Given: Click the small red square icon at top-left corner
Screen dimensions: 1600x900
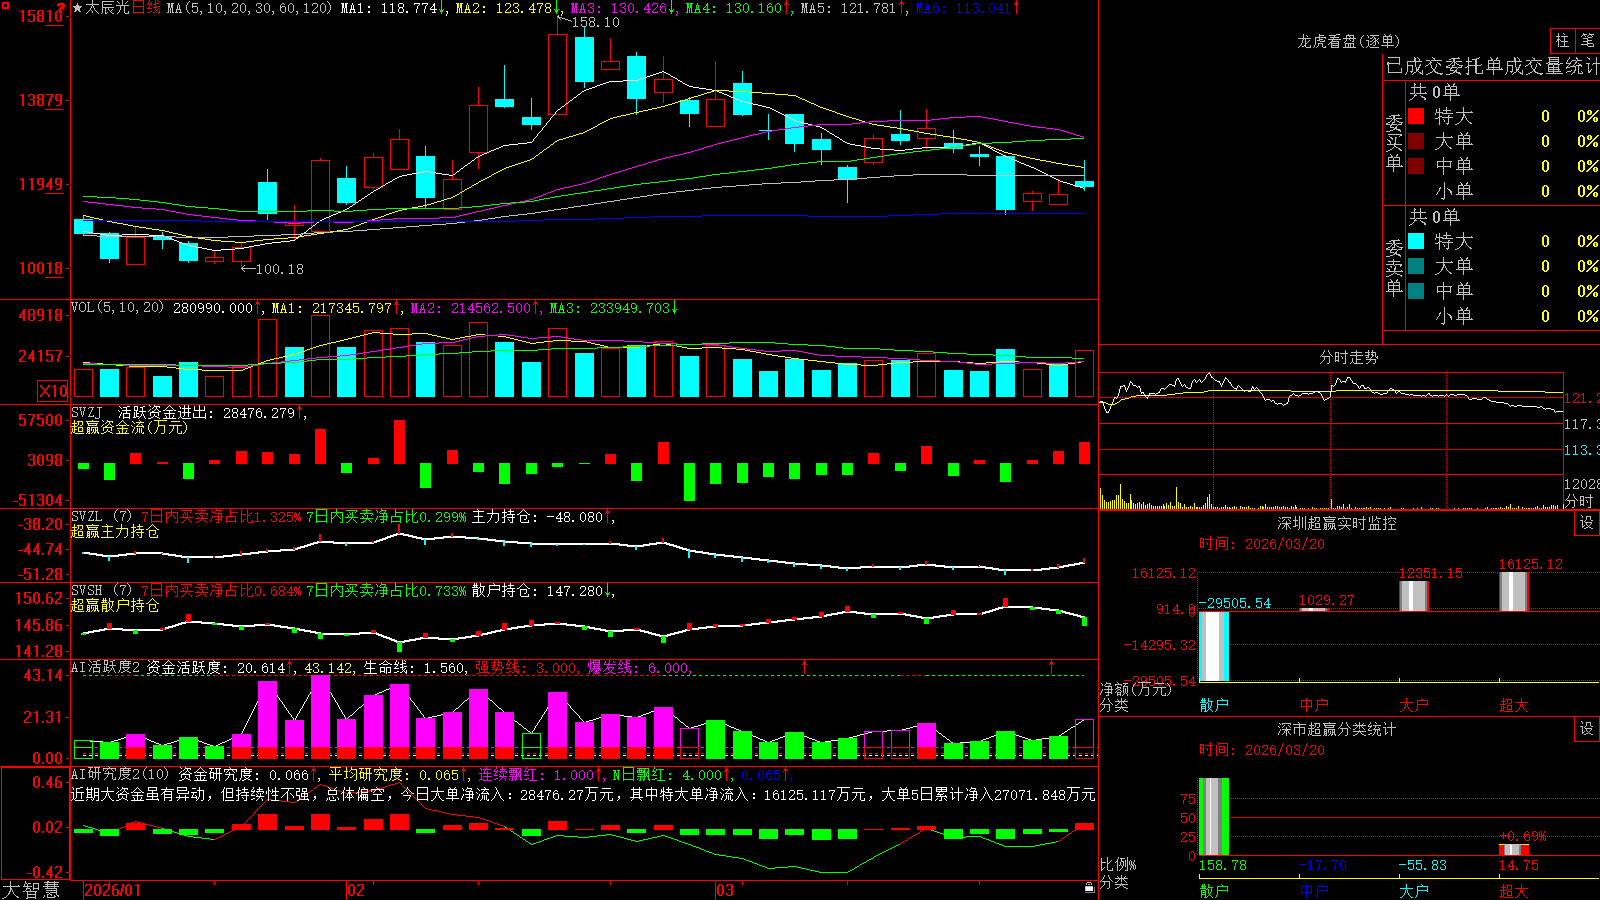Looking at the screenshot, I should (4, 4).
